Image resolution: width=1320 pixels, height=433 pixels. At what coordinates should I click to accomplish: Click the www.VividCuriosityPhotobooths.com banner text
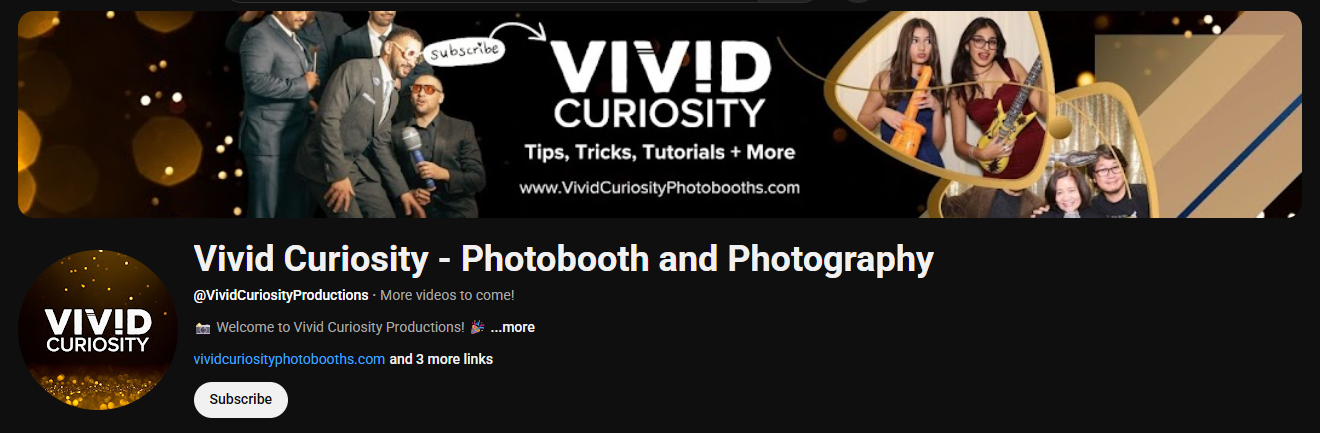click(x=659, y=187)
